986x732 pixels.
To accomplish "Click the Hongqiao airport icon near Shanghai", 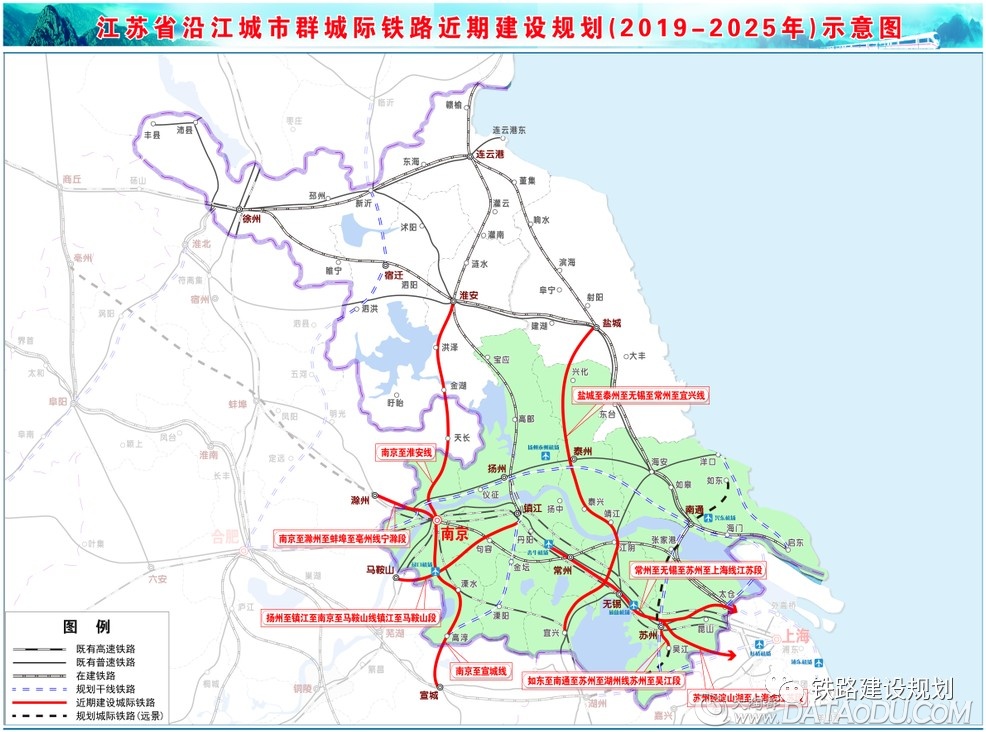I will point(760,645).
